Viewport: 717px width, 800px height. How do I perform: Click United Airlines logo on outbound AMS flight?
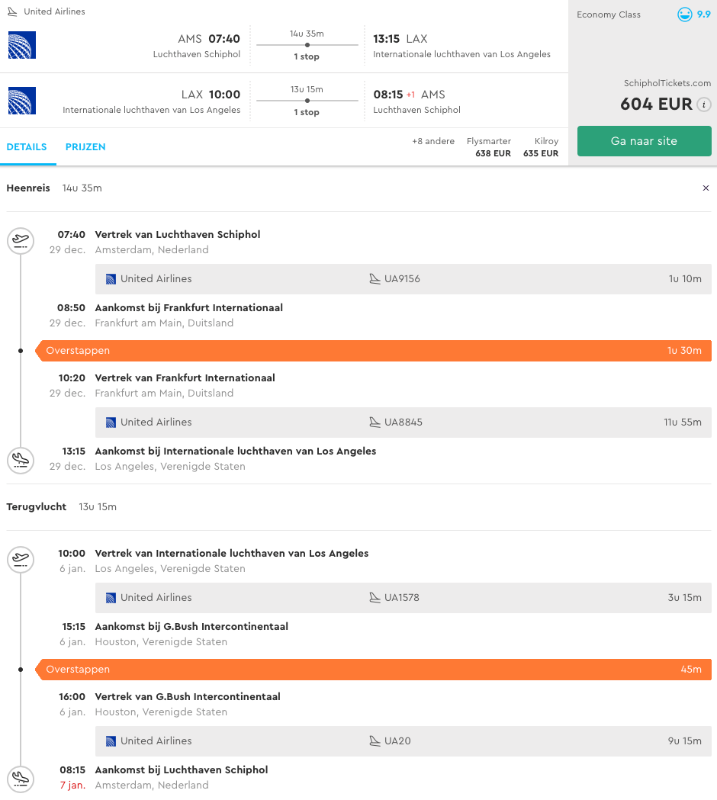click(x=22, y=46)
